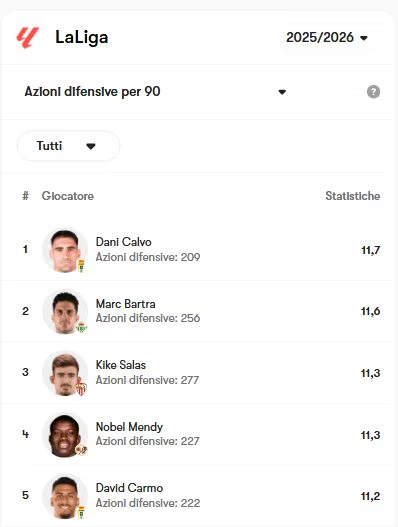Expand the Azioni difensive per 90 selector
This screenshot has width=398, height=527.
click(156, 92)
